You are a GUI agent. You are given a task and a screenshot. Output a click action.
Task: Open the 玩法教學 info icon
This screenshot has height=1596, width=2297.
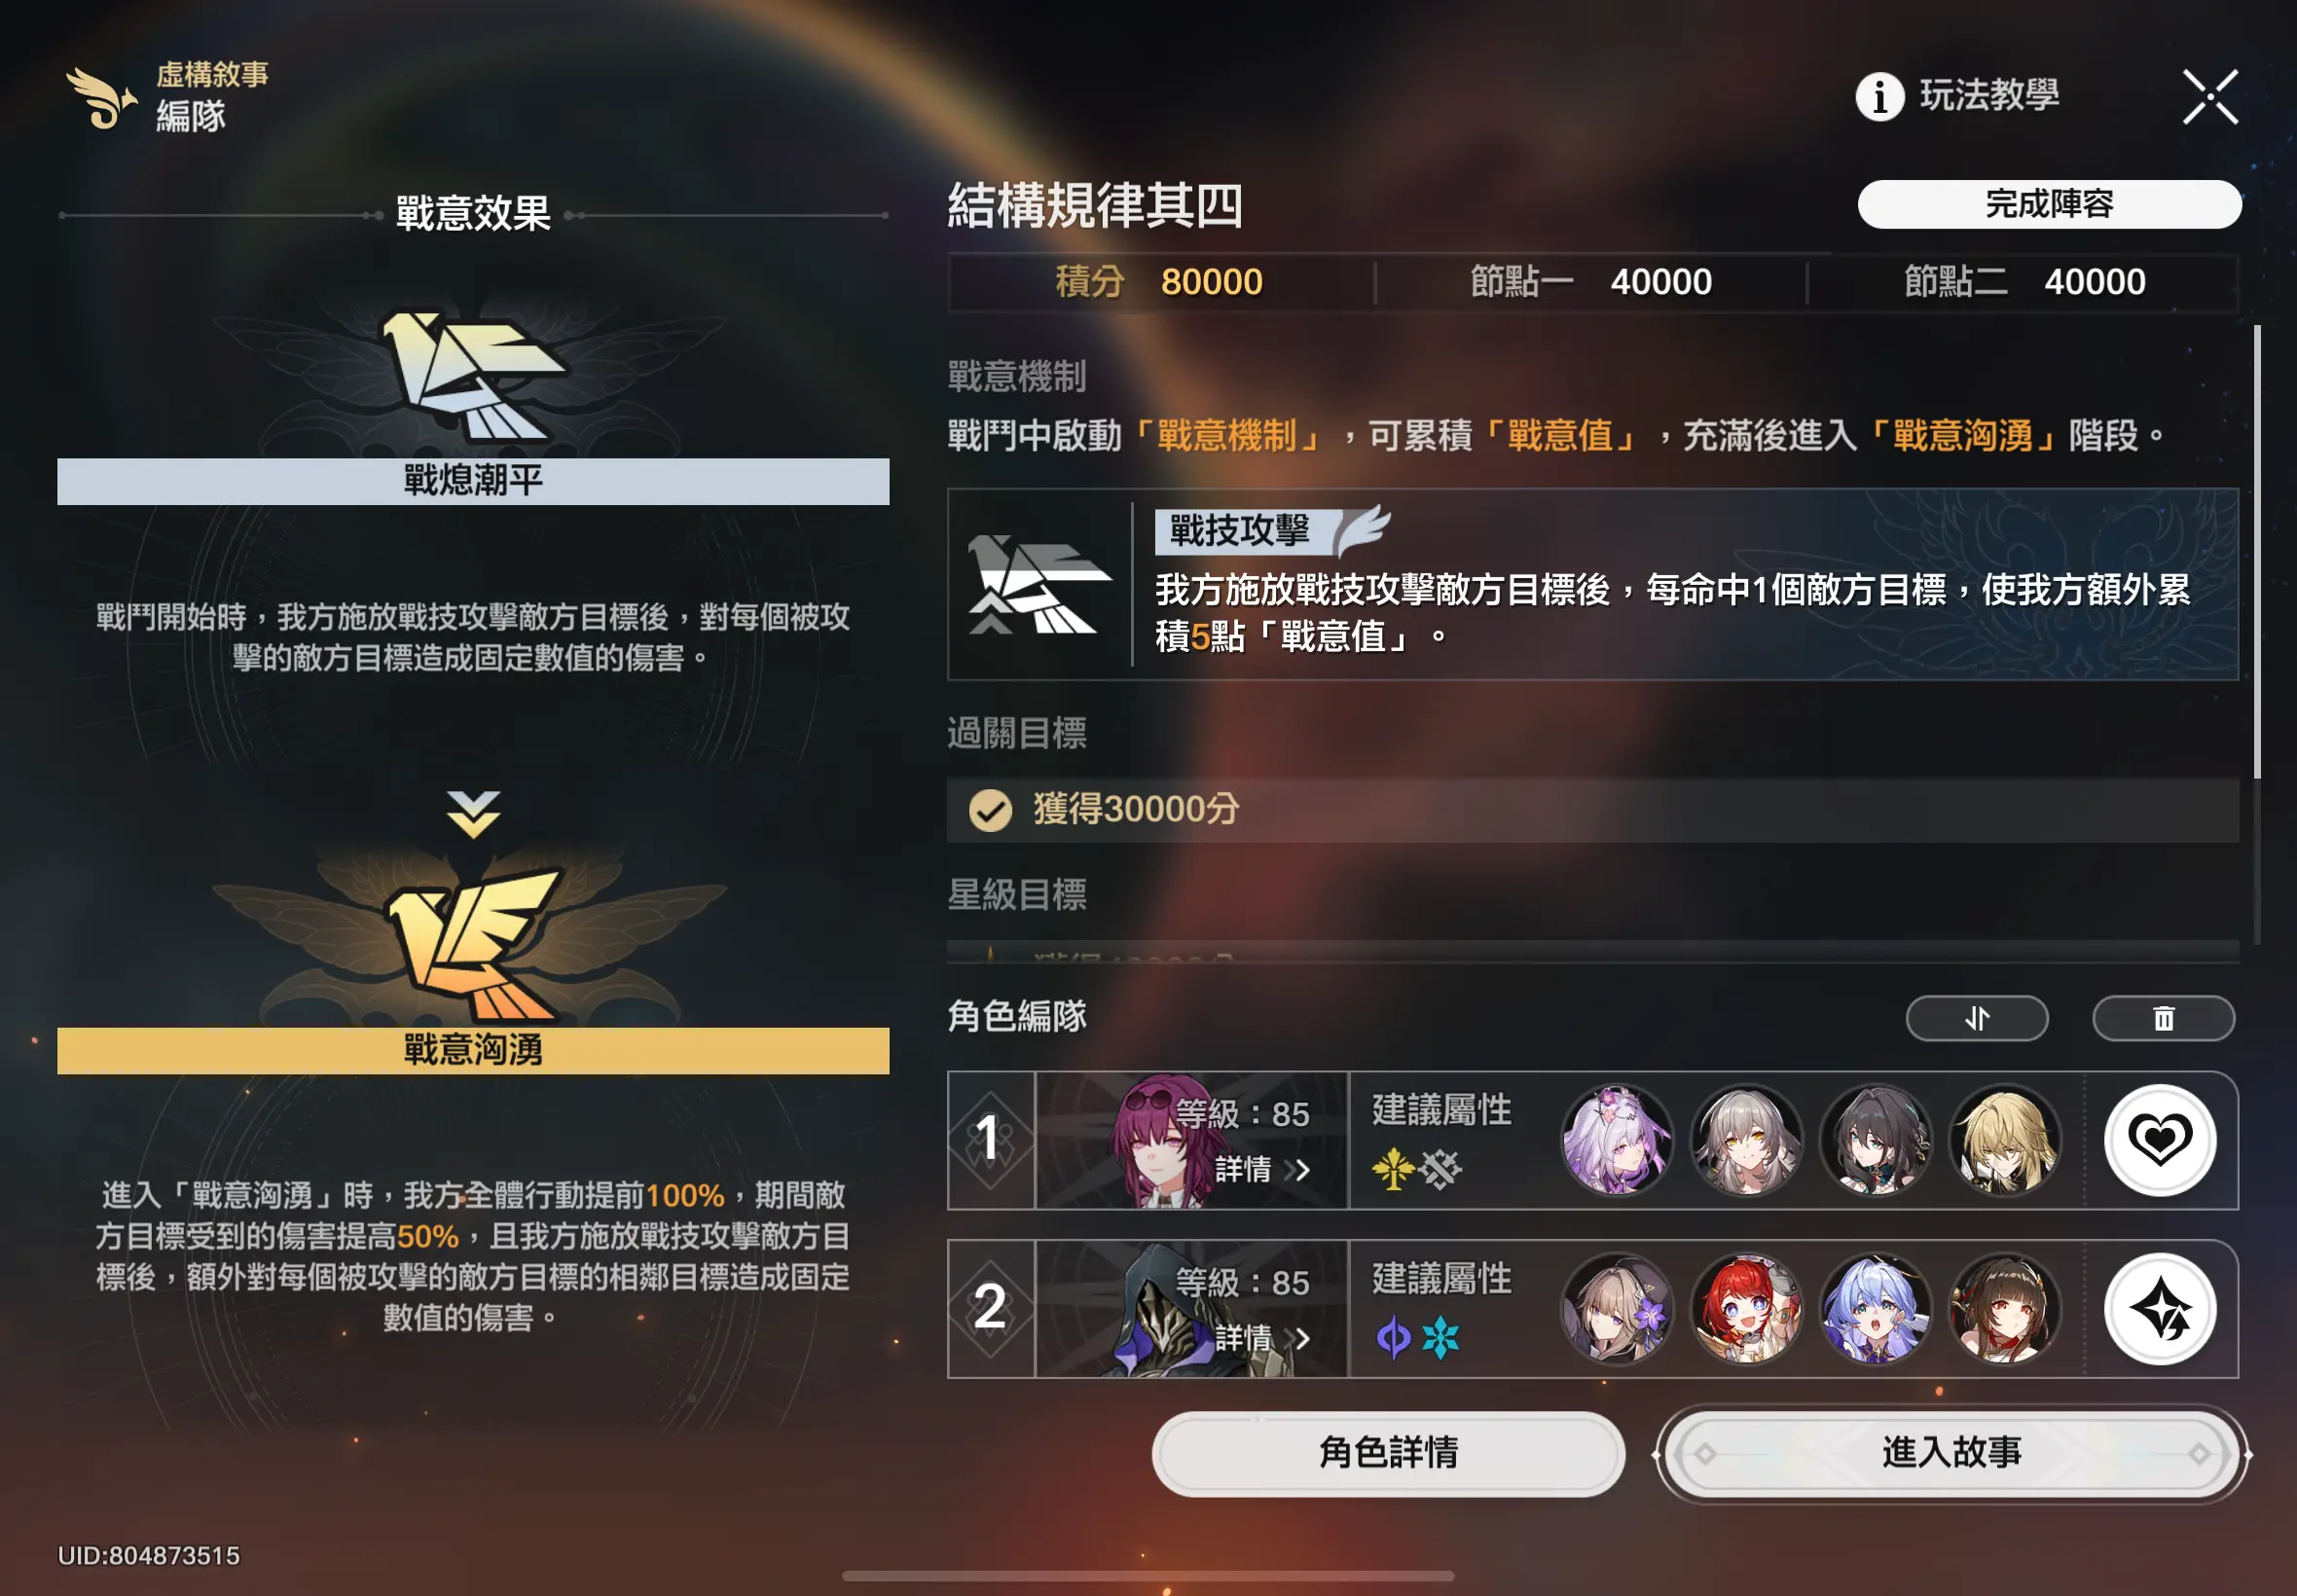tap(1879, 97)
